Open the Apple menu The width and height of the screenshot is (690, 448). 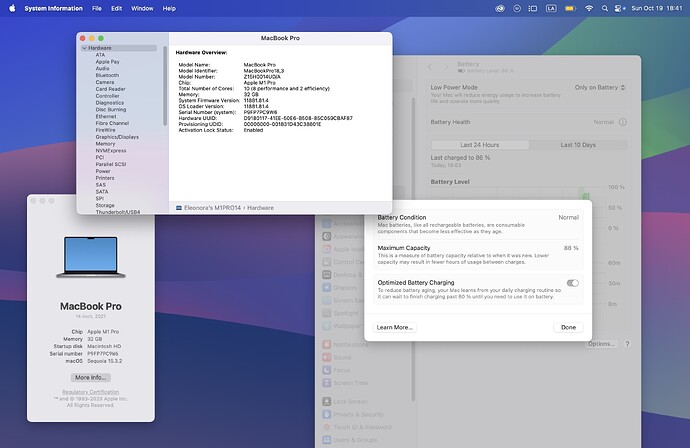click(x=11, y=8)
